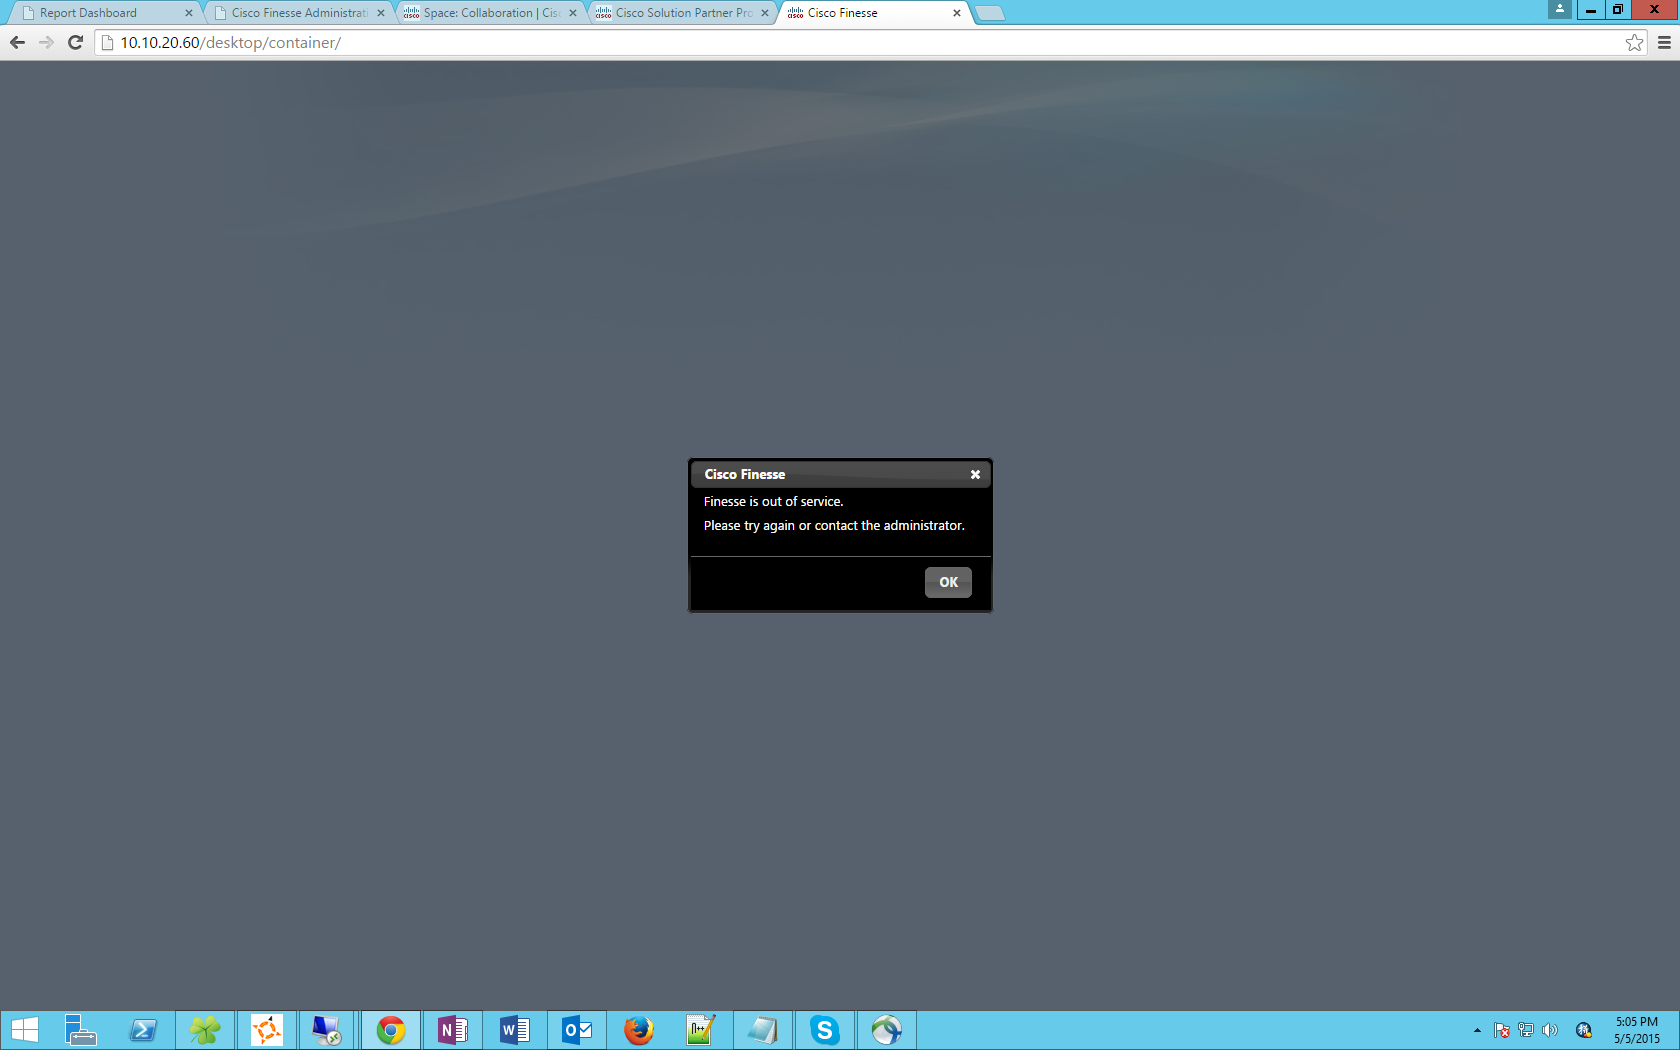This screenshot has width=1680, height=1050.
Task: Show hidden system tray icons
Action: coord(1477,1030)
